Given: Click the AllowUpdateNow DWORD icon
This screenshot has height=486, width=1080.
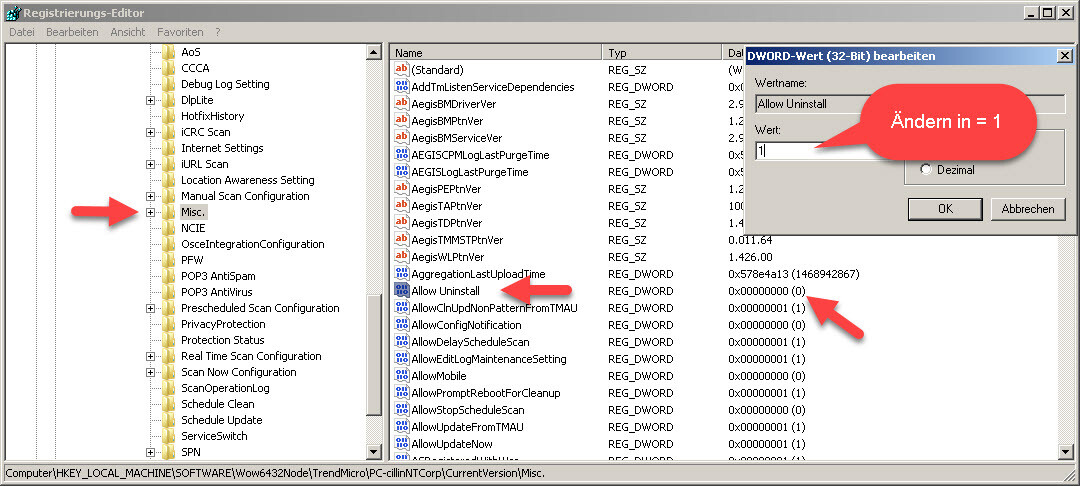Looking at the screenshot, I should (402, 444).
